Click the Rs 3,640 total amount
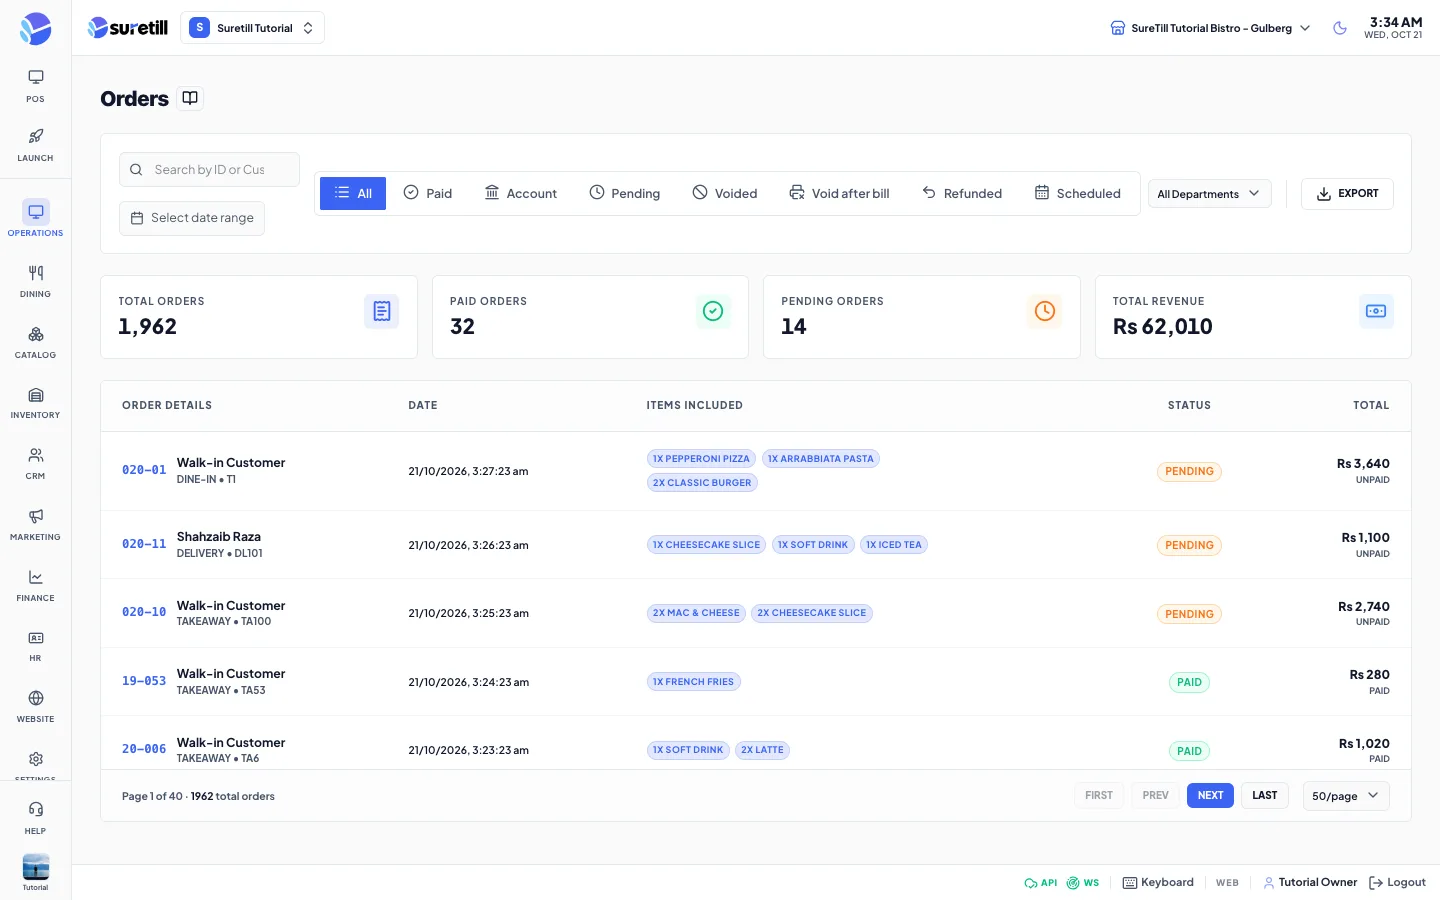This screenshot has height=900, width=1440. (1363, 464)
